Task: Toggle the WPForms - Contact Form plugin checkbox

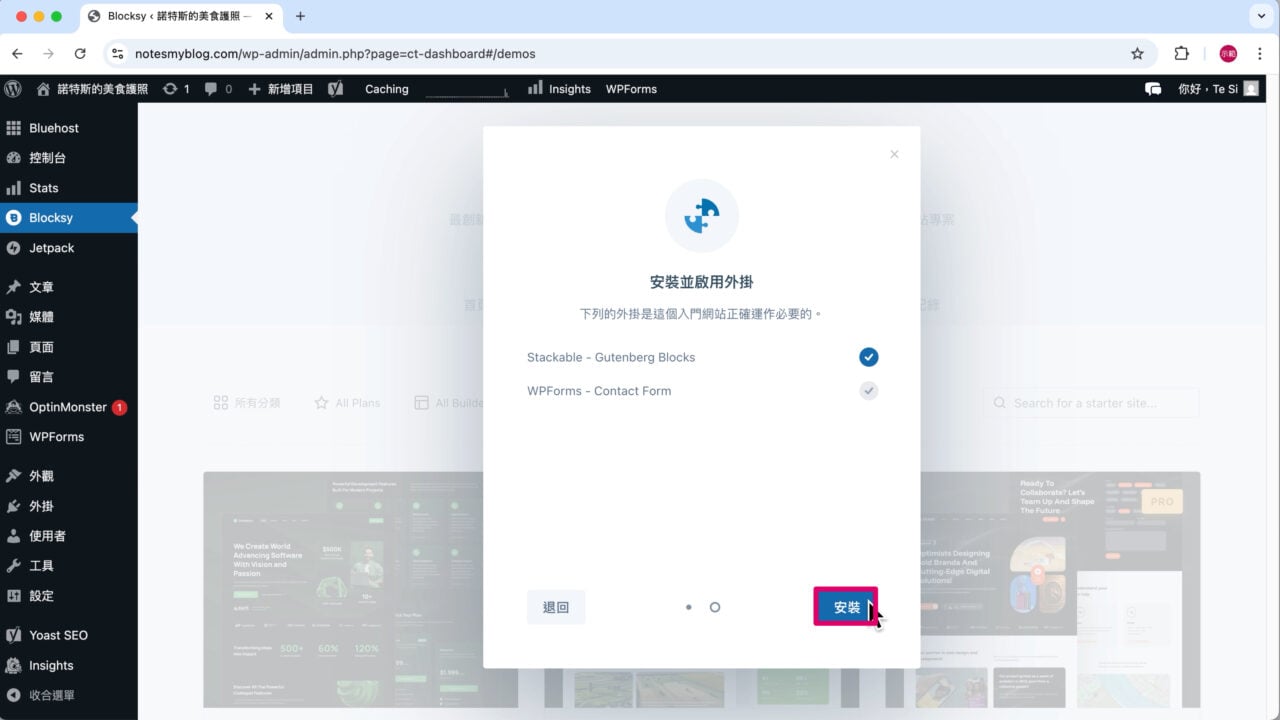Action: pos(868,391)
